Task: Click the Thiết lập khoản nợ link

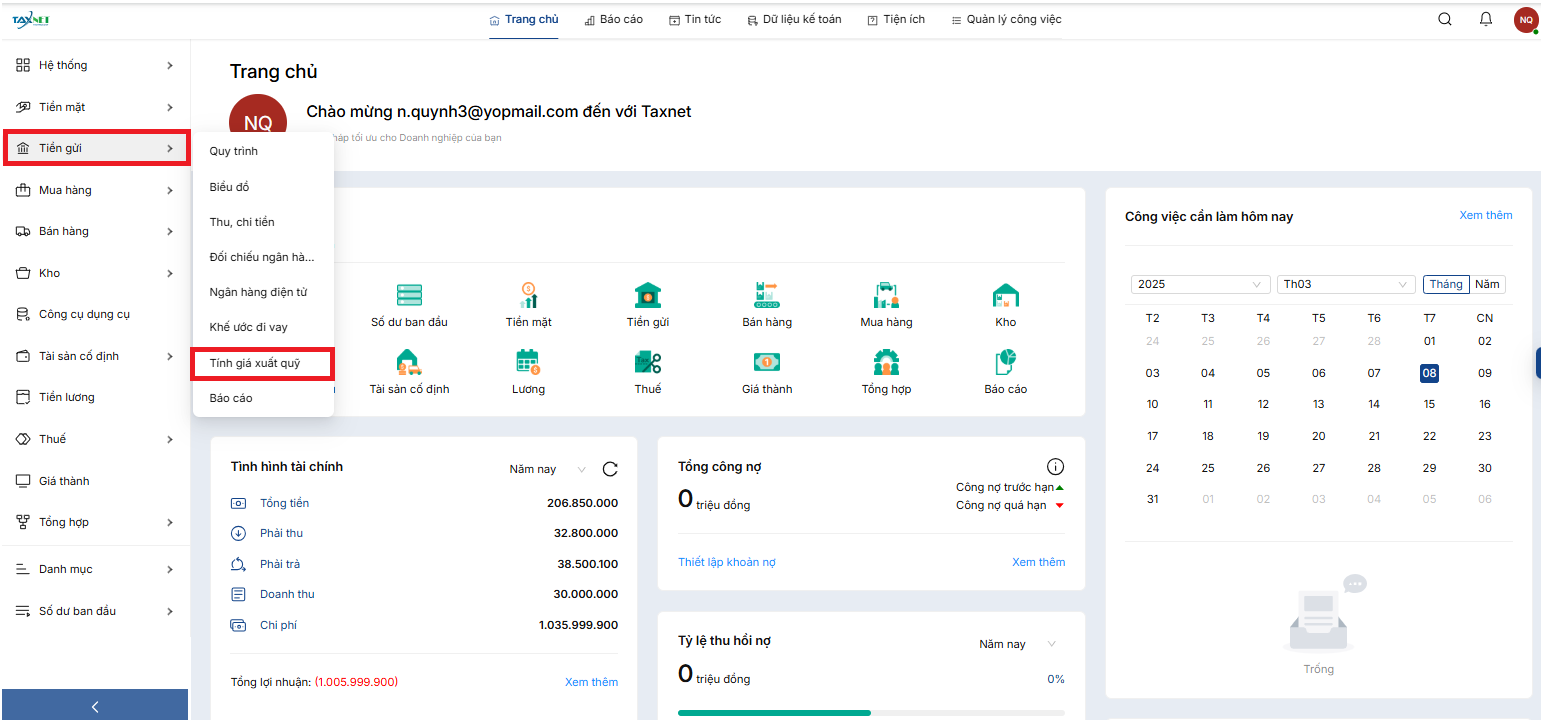Action: pyautogui.click(x=726, y=562)
